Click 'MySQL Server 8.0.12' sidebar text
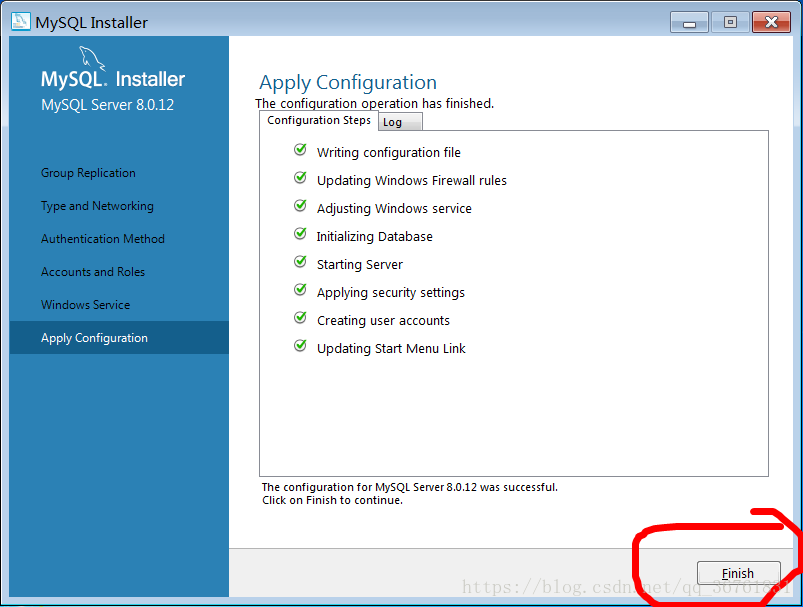Viewport: 803px width, 607px height. 108,105
